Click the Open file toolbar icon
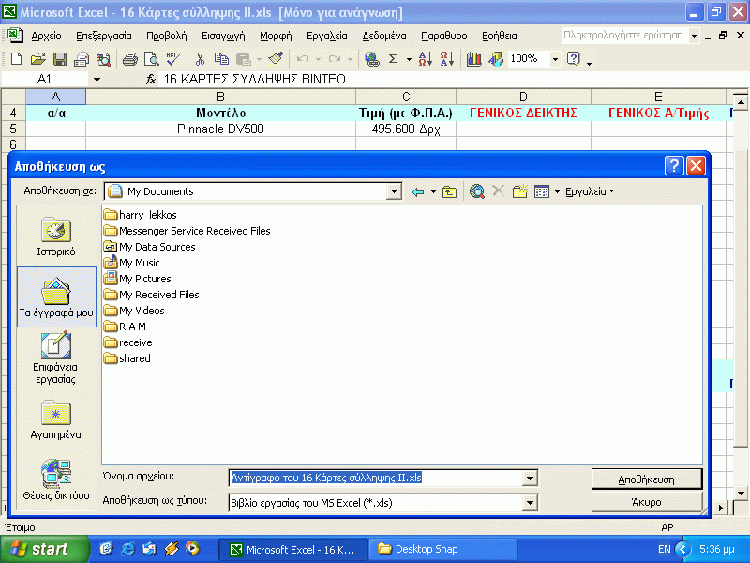 click(37, 59)
